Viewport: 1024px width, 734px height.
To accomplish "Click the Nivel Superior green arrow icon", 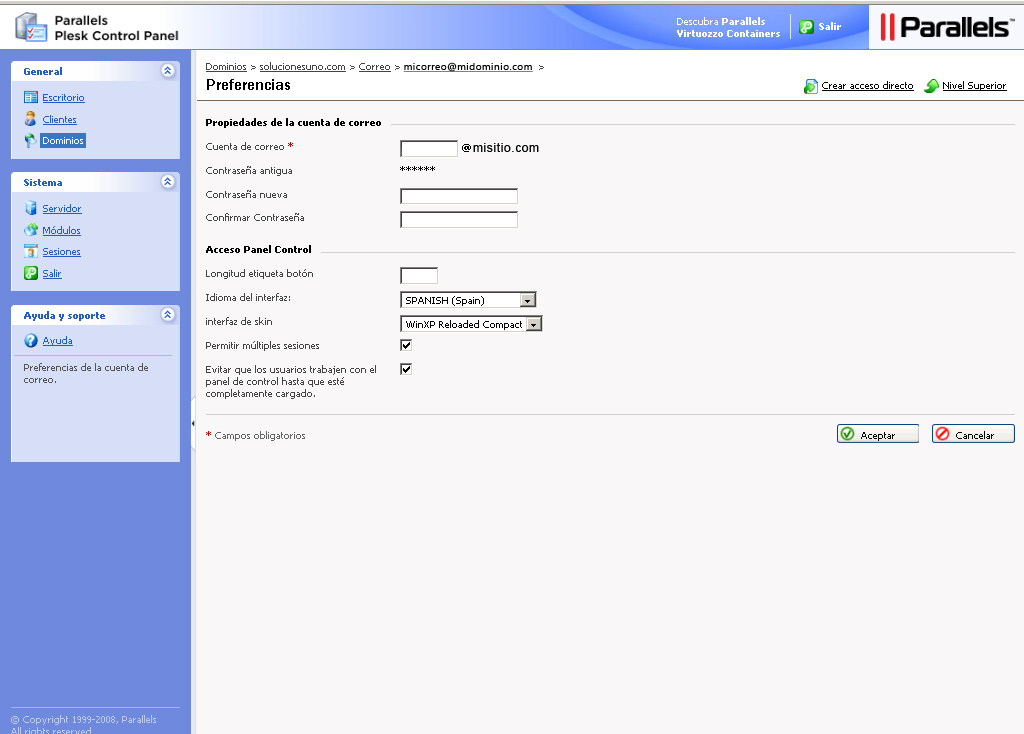I will 931,86.
